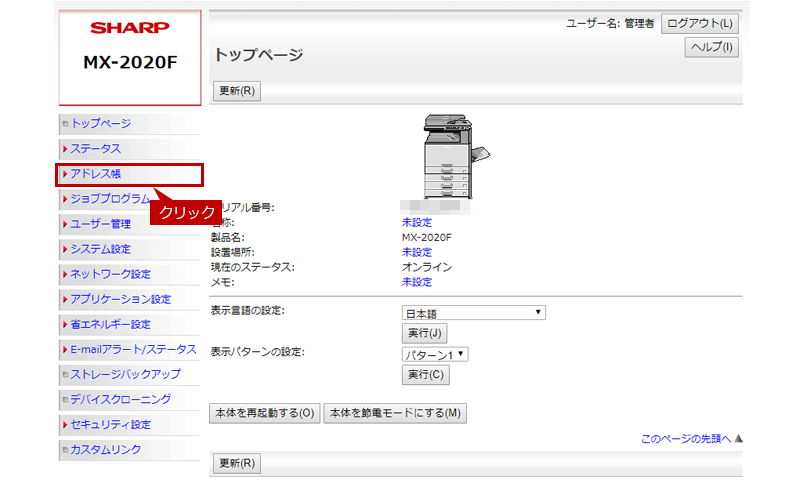Viewport: 804px width, 486px height.
Task: Open the ステータス menu item
Action: (x=96, y=149)
